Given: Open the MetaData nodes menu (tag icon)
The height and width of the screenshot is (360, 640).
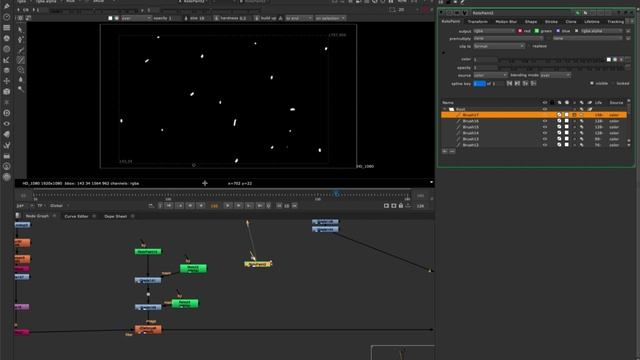Looking at the screenshot, I should 7,134.
